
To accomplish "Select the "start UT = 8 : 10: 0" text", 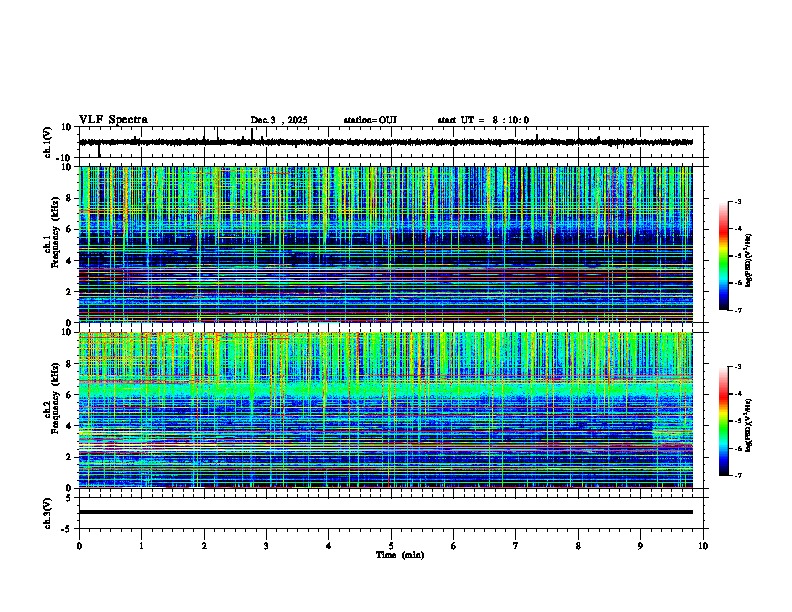I will (483, 120).
